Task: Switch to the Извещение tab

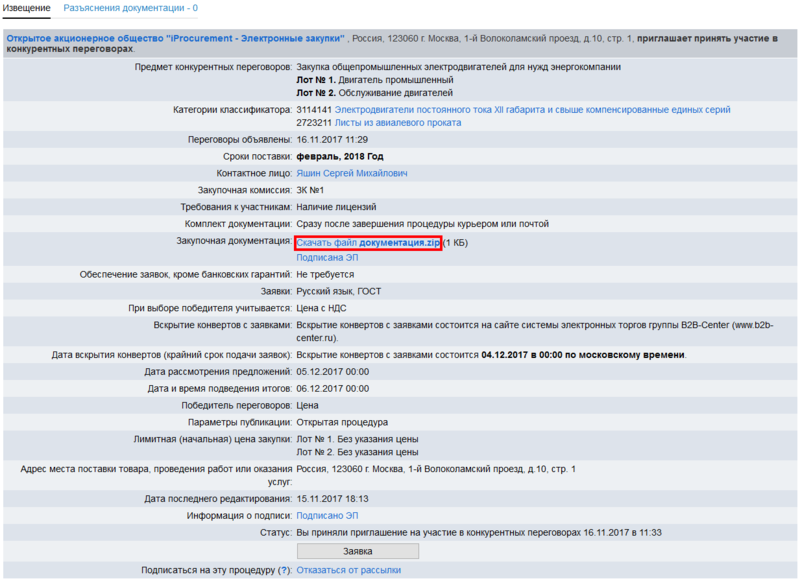Action: pyautogui.click(x=26, y=8)
